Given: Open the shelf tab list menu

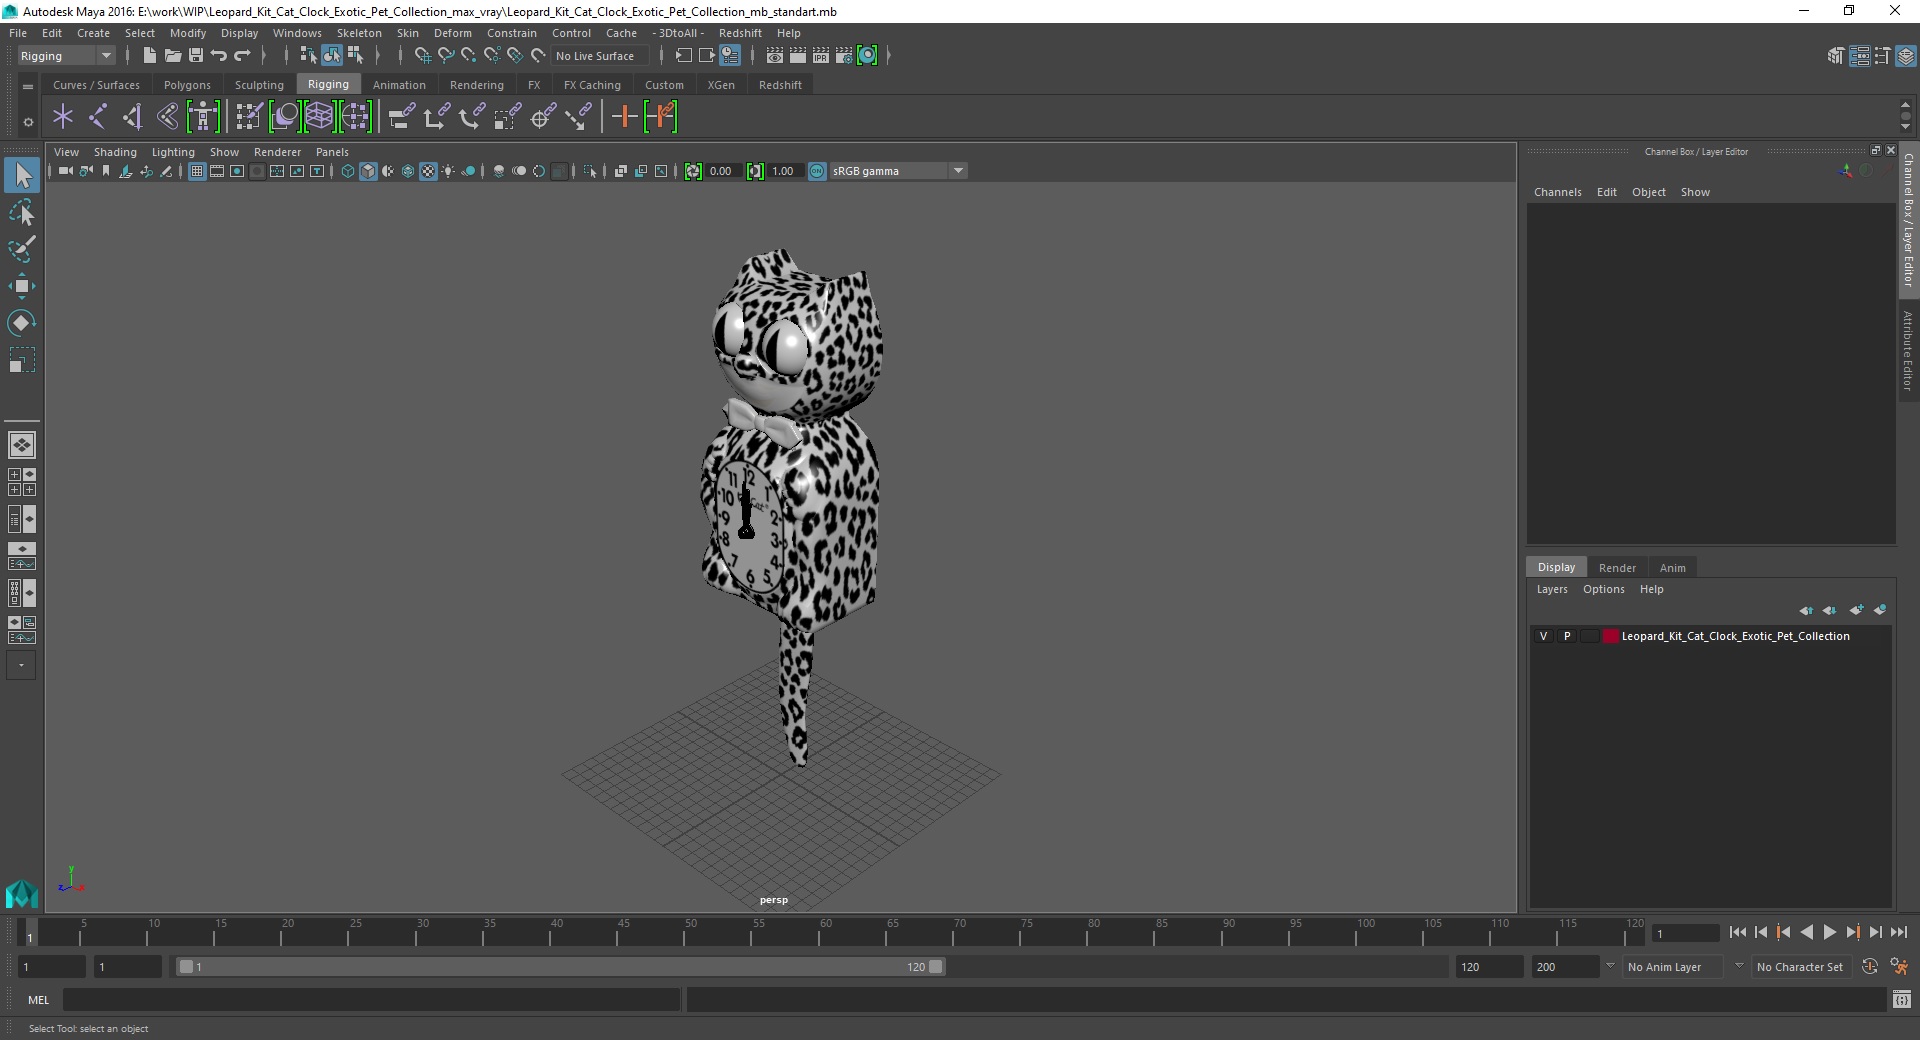Looking at the screenshot, I should tap(28, 87).
